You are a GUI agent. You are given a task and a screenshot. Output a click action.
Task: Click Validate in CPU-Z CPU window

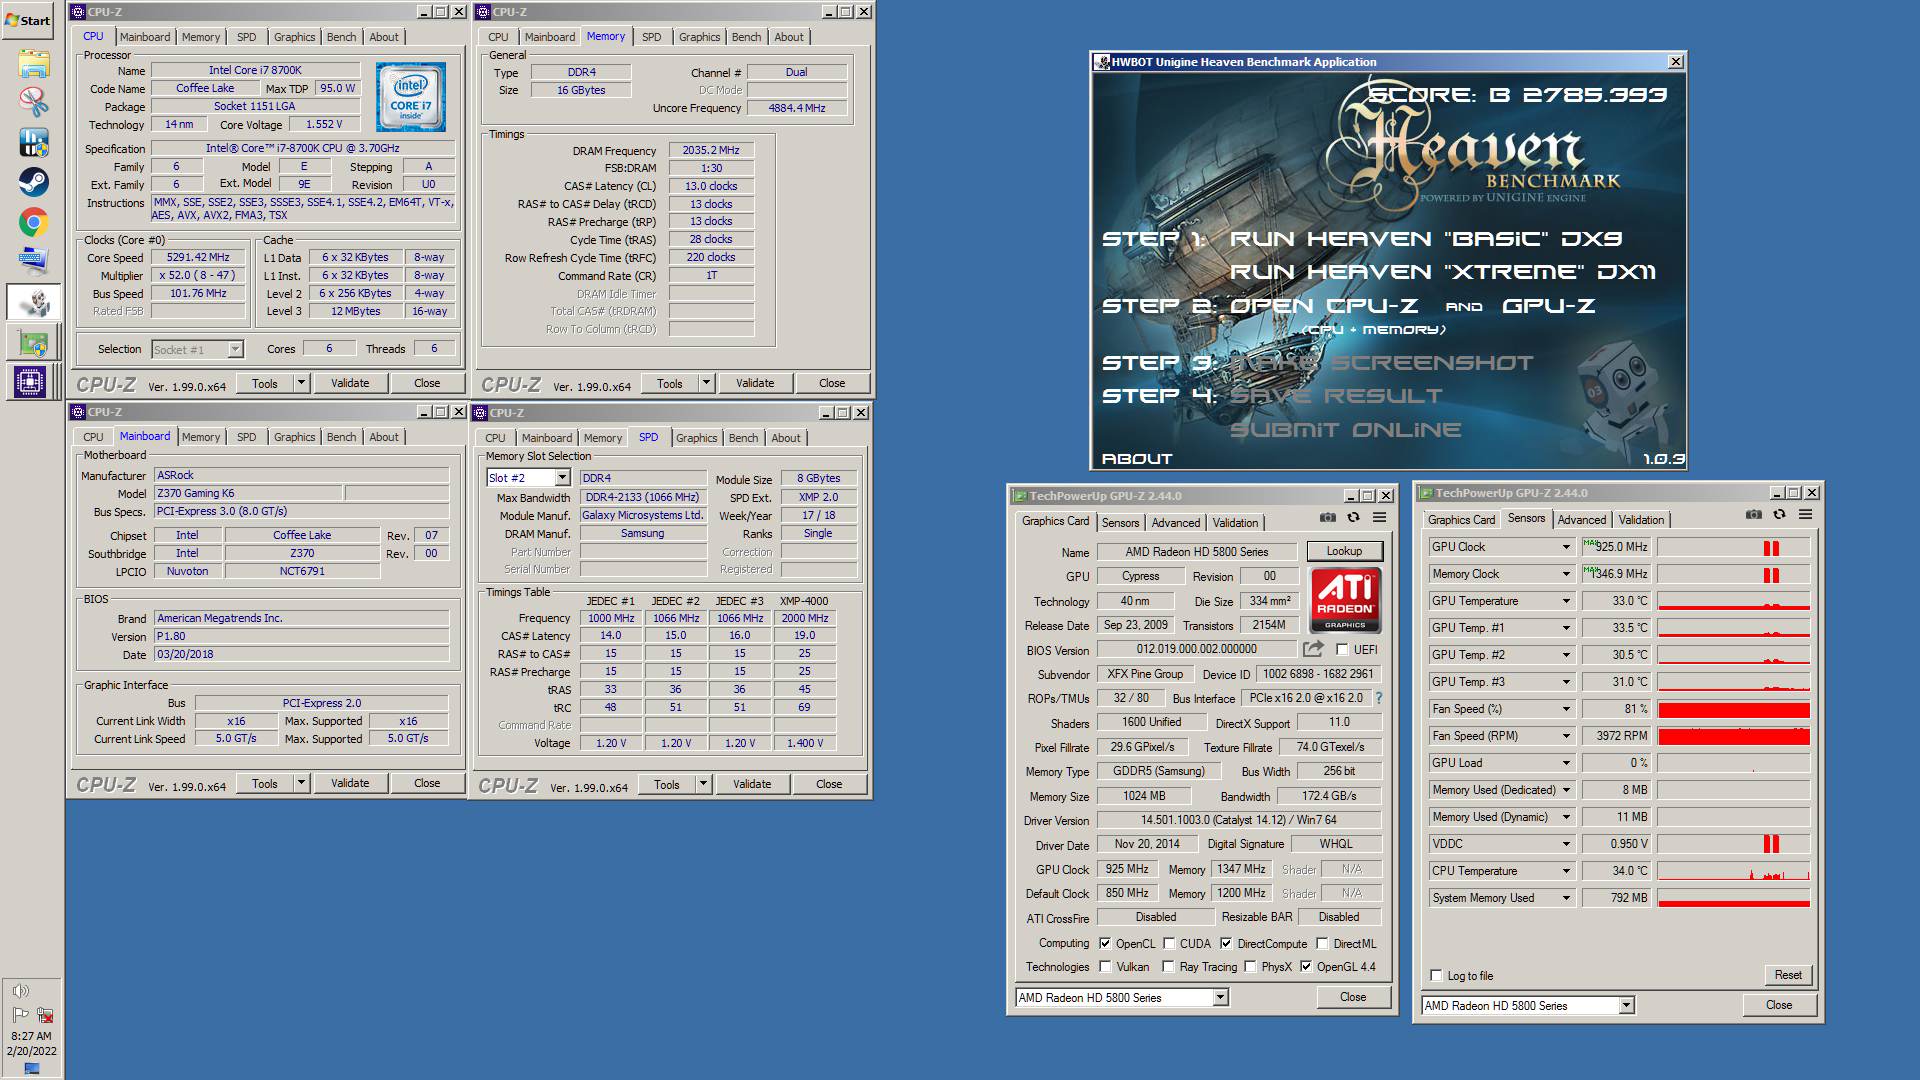coord(350,383)
